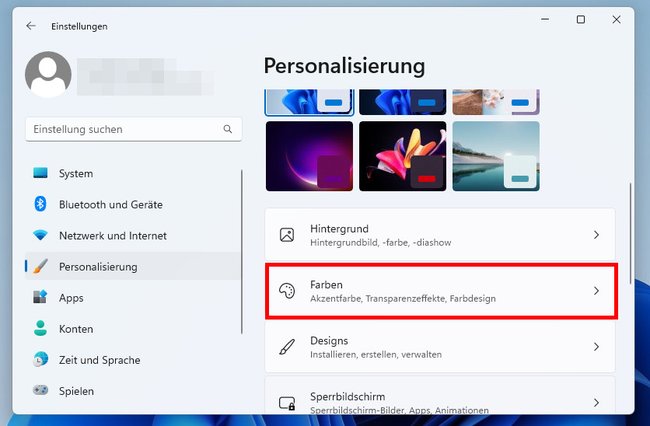Screen dimensions: 650x426
Task: Open System settings label
Action: pos(76,174)
